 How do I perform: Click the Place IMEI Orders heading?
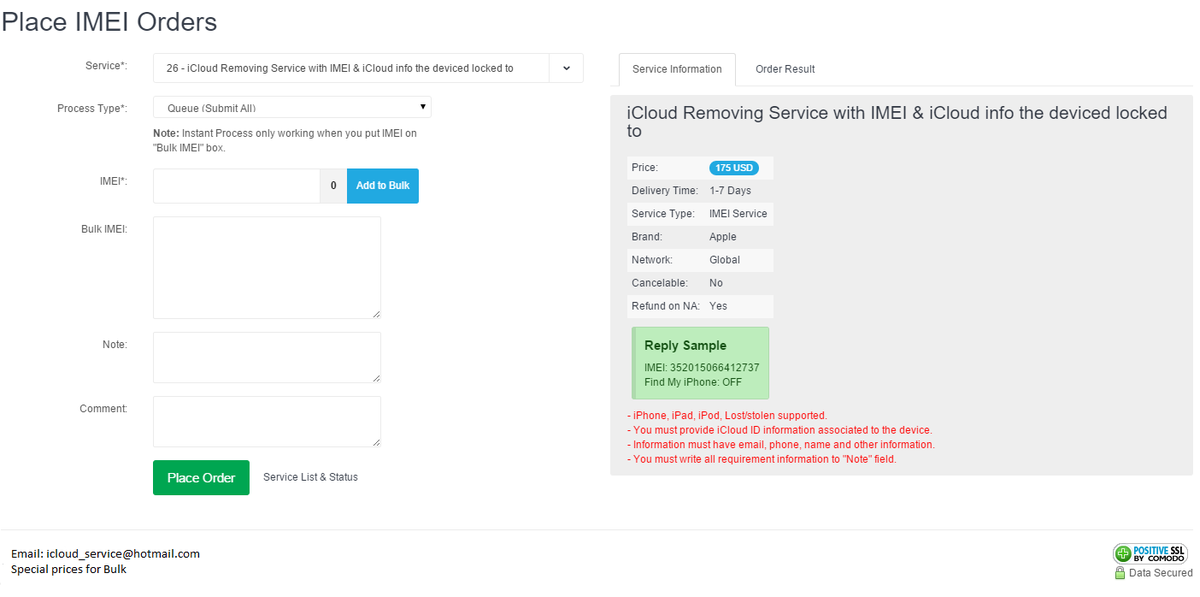pyautogui.click(x=109, y=20)
